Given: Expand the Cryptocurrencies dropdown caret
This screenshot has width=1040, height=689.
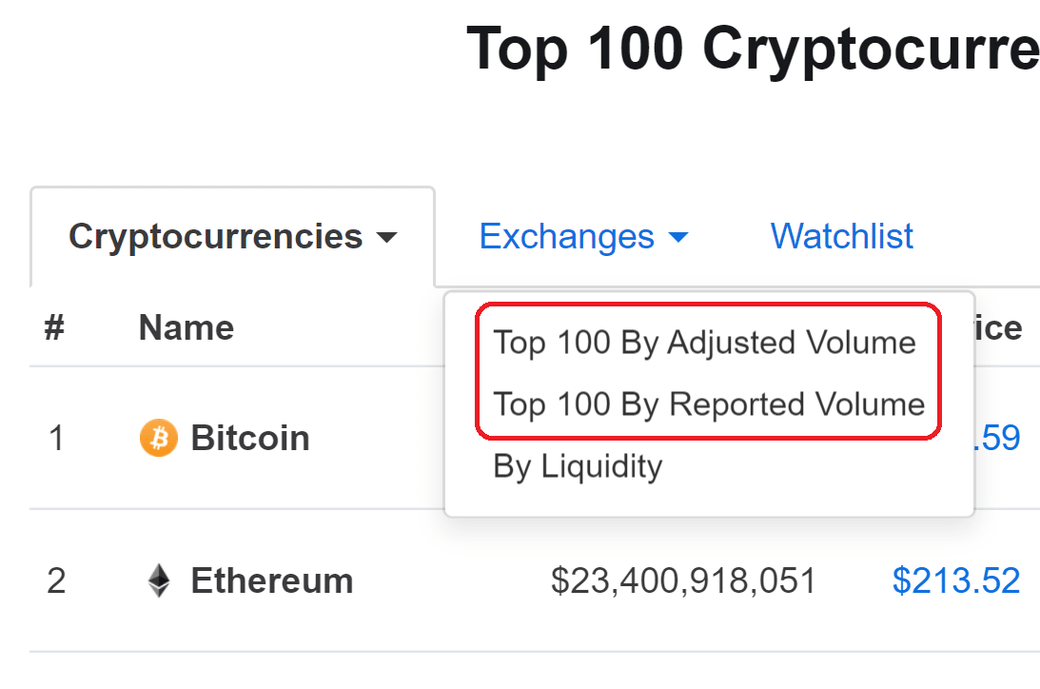Looking at the screenshot, I should pos(386,237).
